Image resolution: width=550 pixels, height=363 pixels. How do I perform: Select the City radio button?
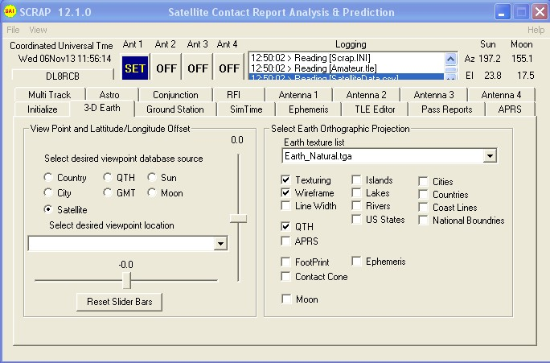pos(48,193)
